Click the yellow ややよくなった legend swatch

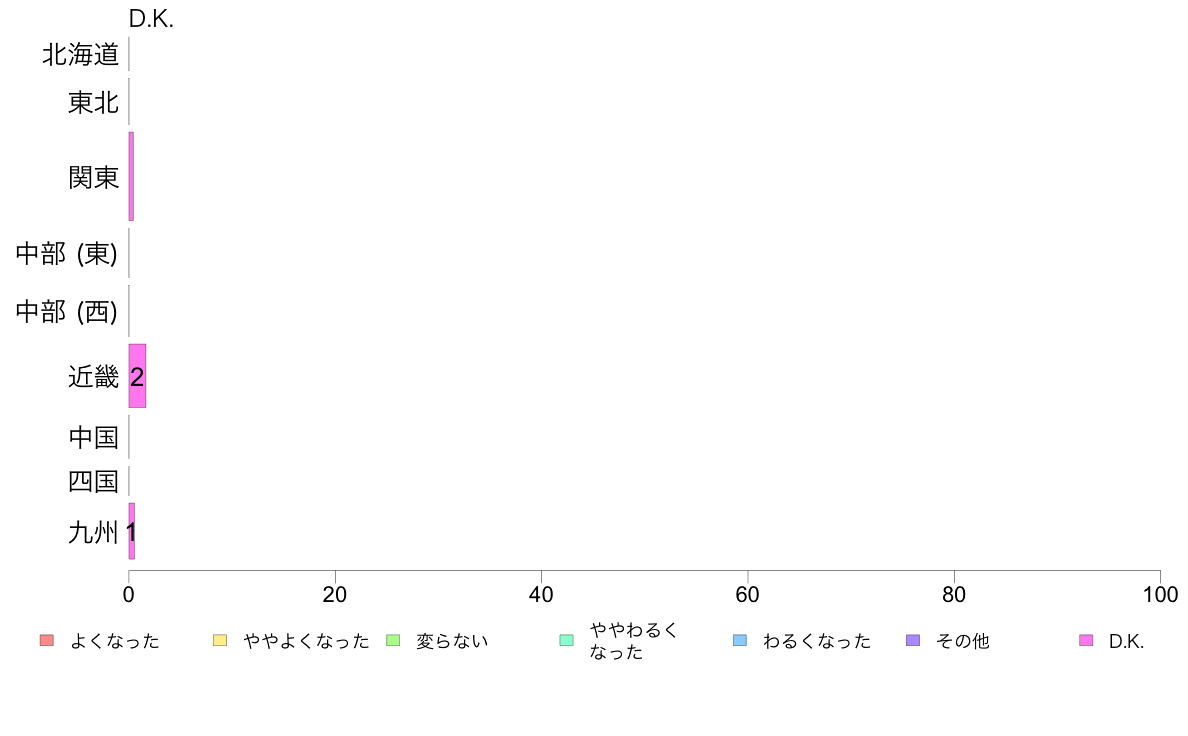pos(220,640)
